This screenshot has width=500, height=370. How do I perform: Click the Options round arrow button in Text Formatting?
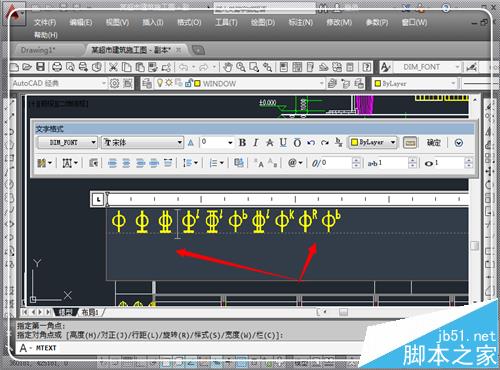click(x=459, y=143)
